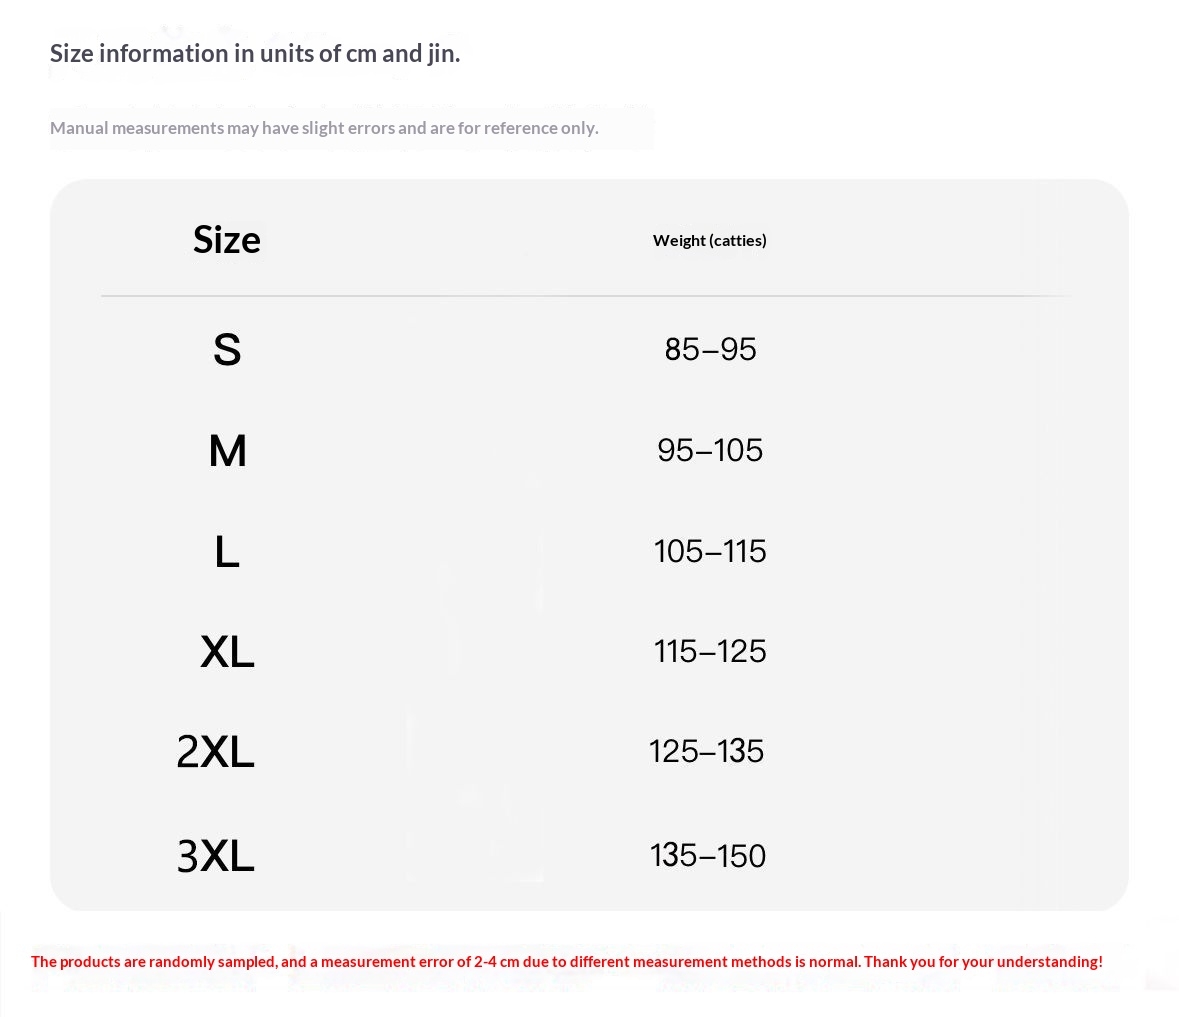
Task: Select the 'Size' column header
Action: (227, 240)
